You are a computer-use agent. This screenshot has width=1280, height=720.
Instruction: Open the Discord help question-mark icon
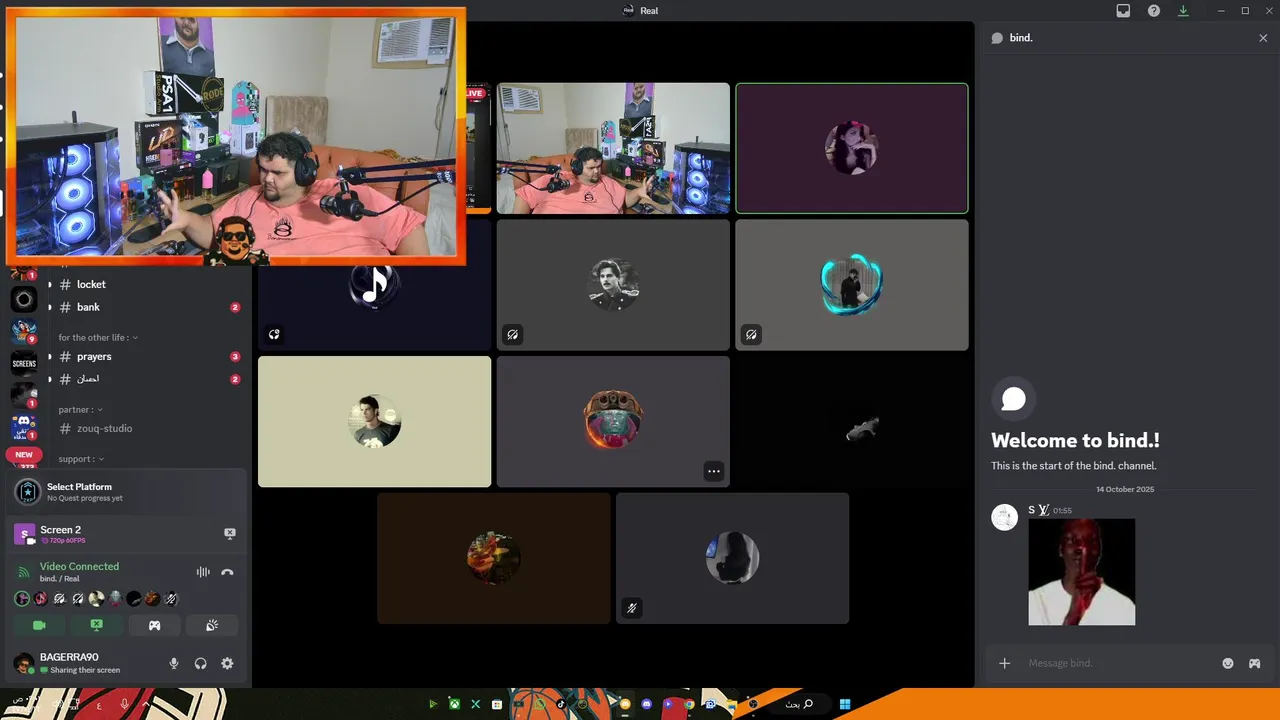pyautogui.click(x=1154, y=11)
